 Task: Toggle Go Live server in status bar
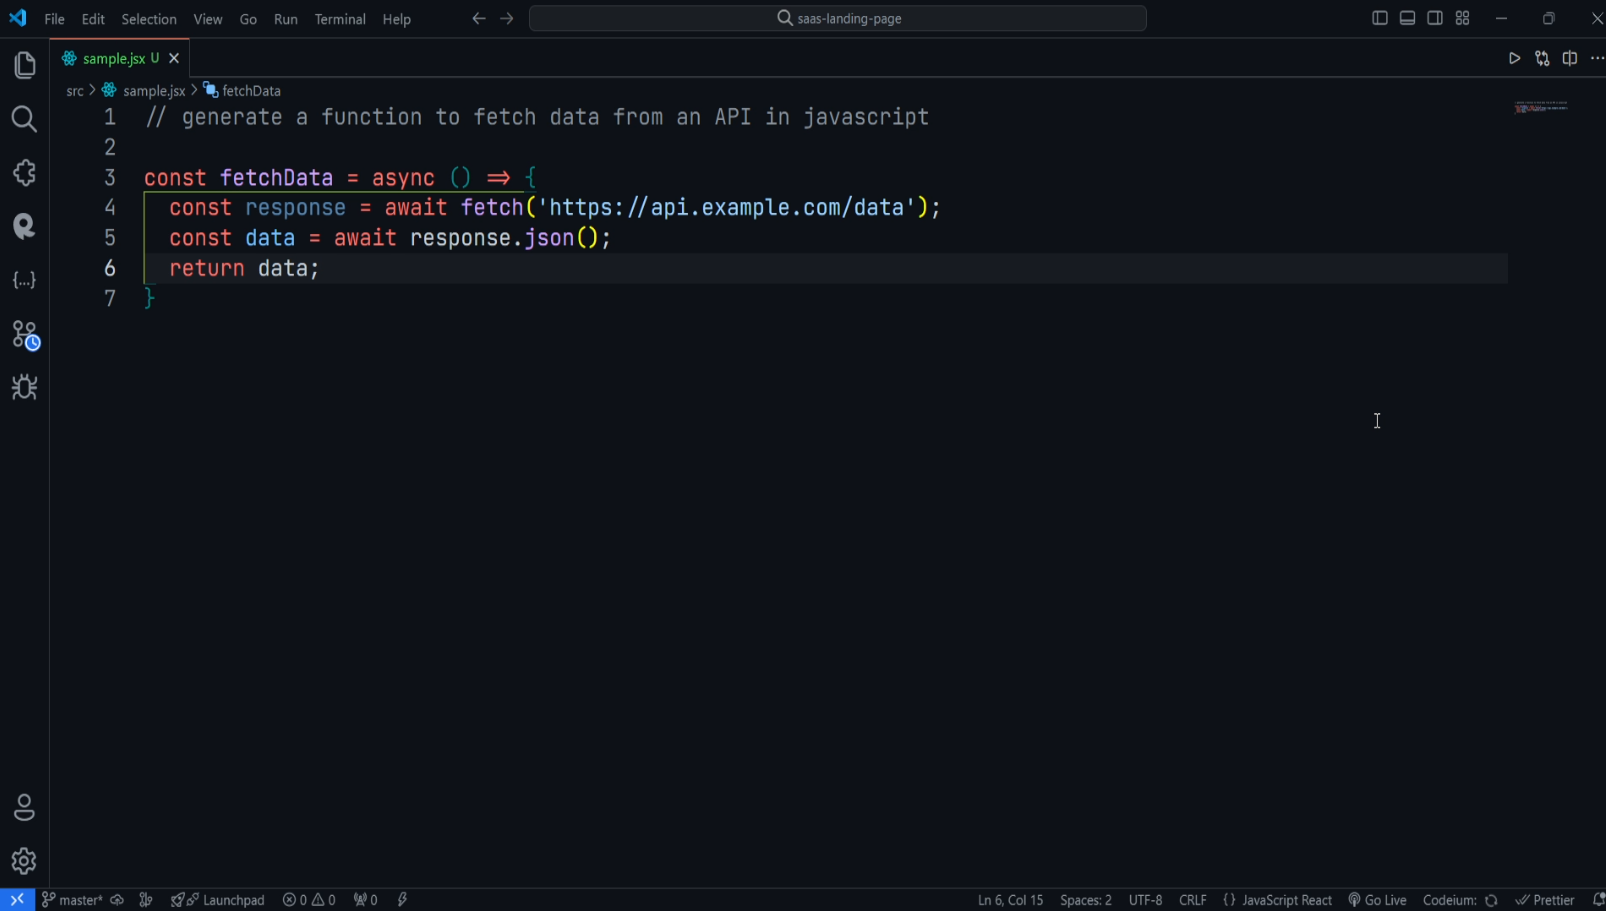tap(1377, 900)
